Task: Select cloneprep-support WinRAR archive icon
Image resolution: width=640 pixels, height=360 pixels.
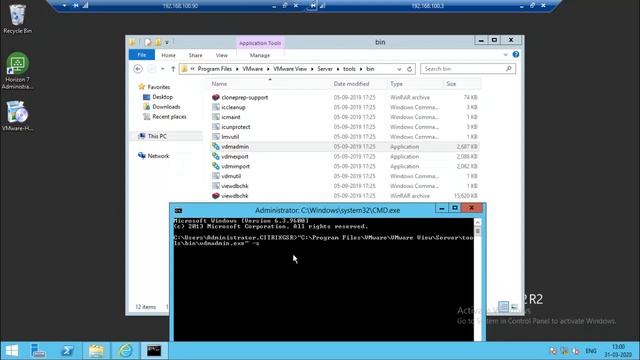Action: click(x=216, y=97)
